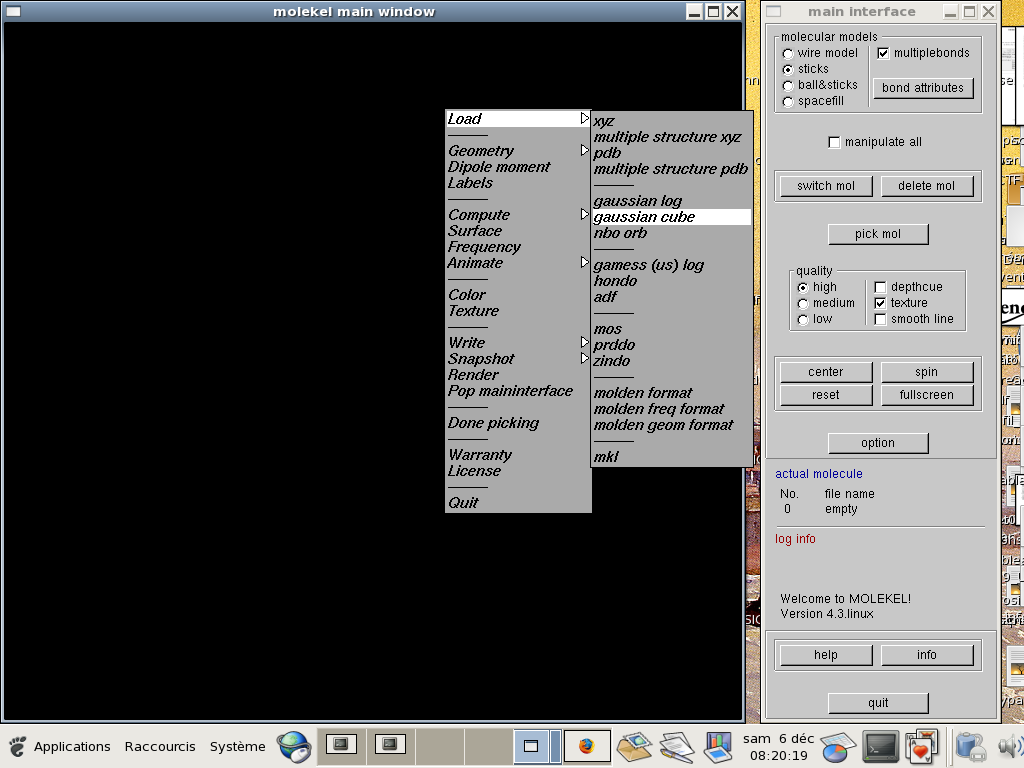Set quality to high
This screenshot has height=768, width=1024.
pyautogui.click(x=803, y=287)
